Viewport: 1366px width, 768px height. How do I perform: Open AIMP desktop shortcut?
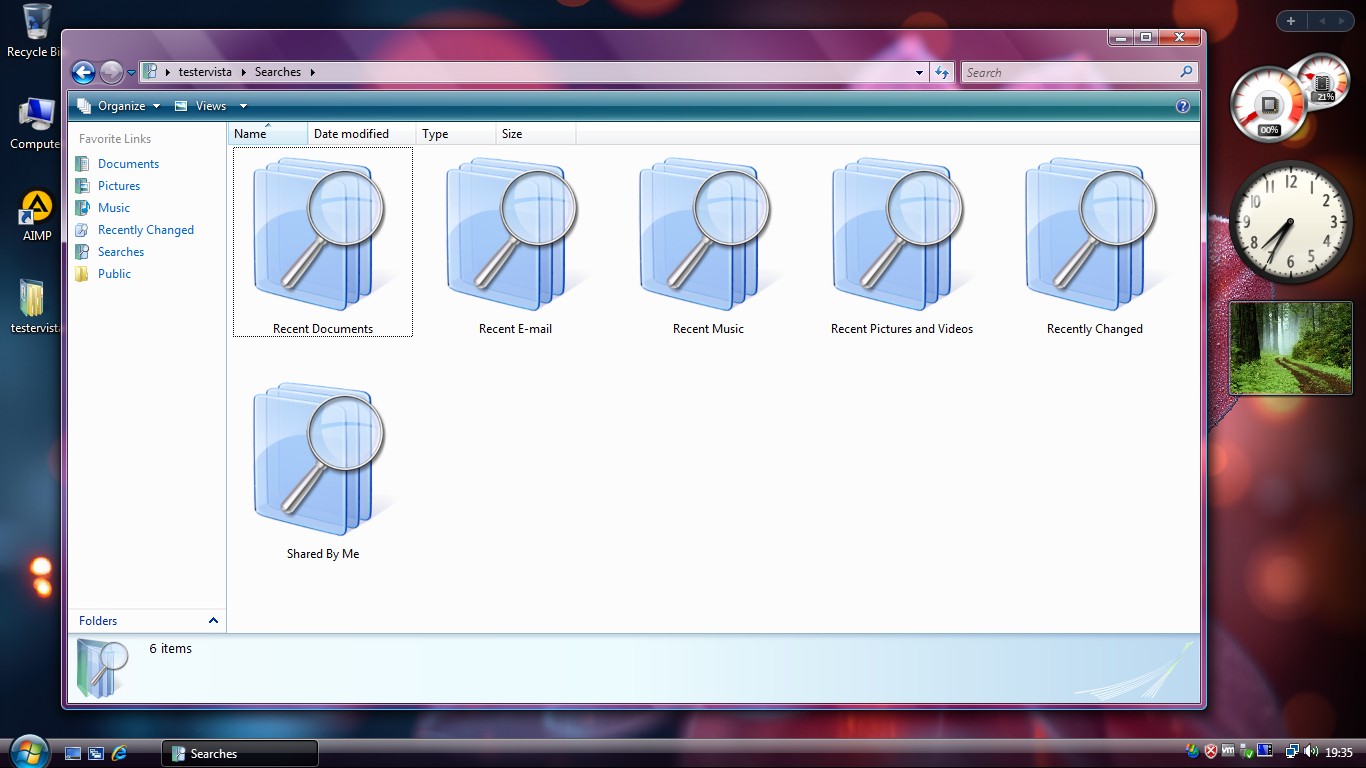coord(37,212)
